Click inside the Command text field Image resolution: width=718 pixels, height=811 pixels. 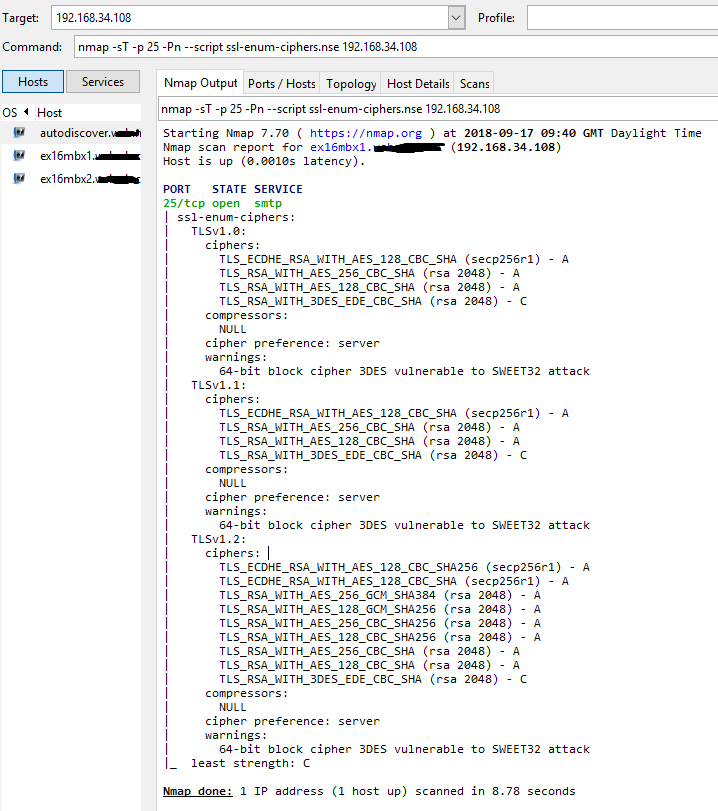click(x=390, y=47)
